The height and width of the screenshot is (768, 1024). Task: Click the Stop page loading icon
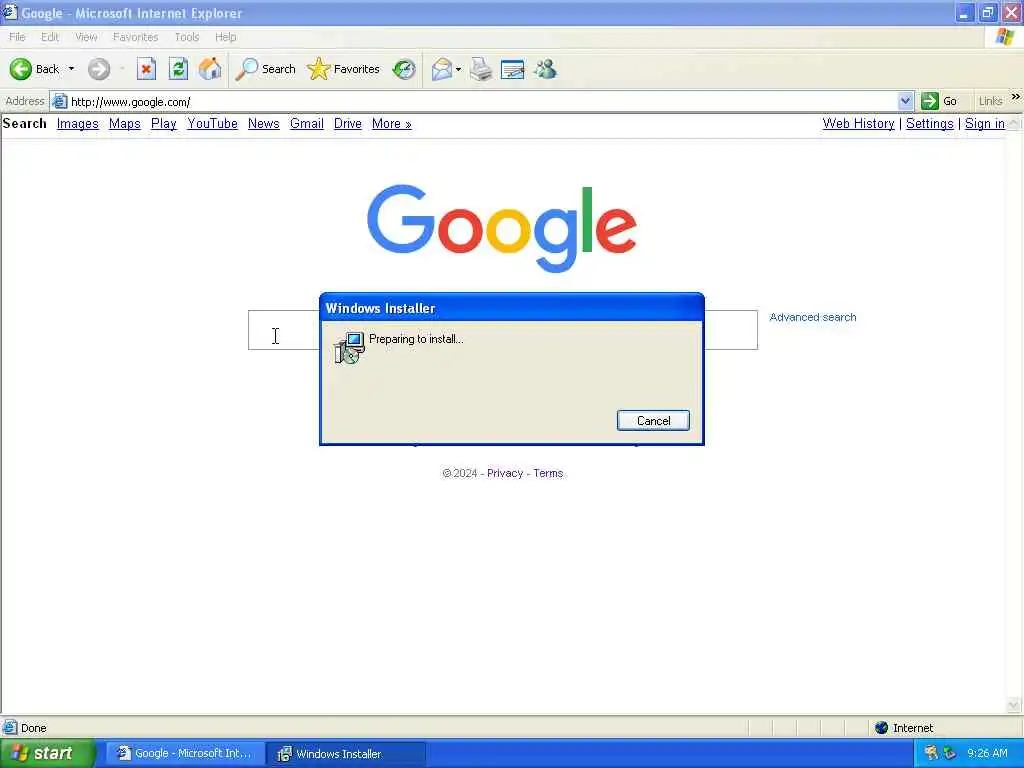146,69
